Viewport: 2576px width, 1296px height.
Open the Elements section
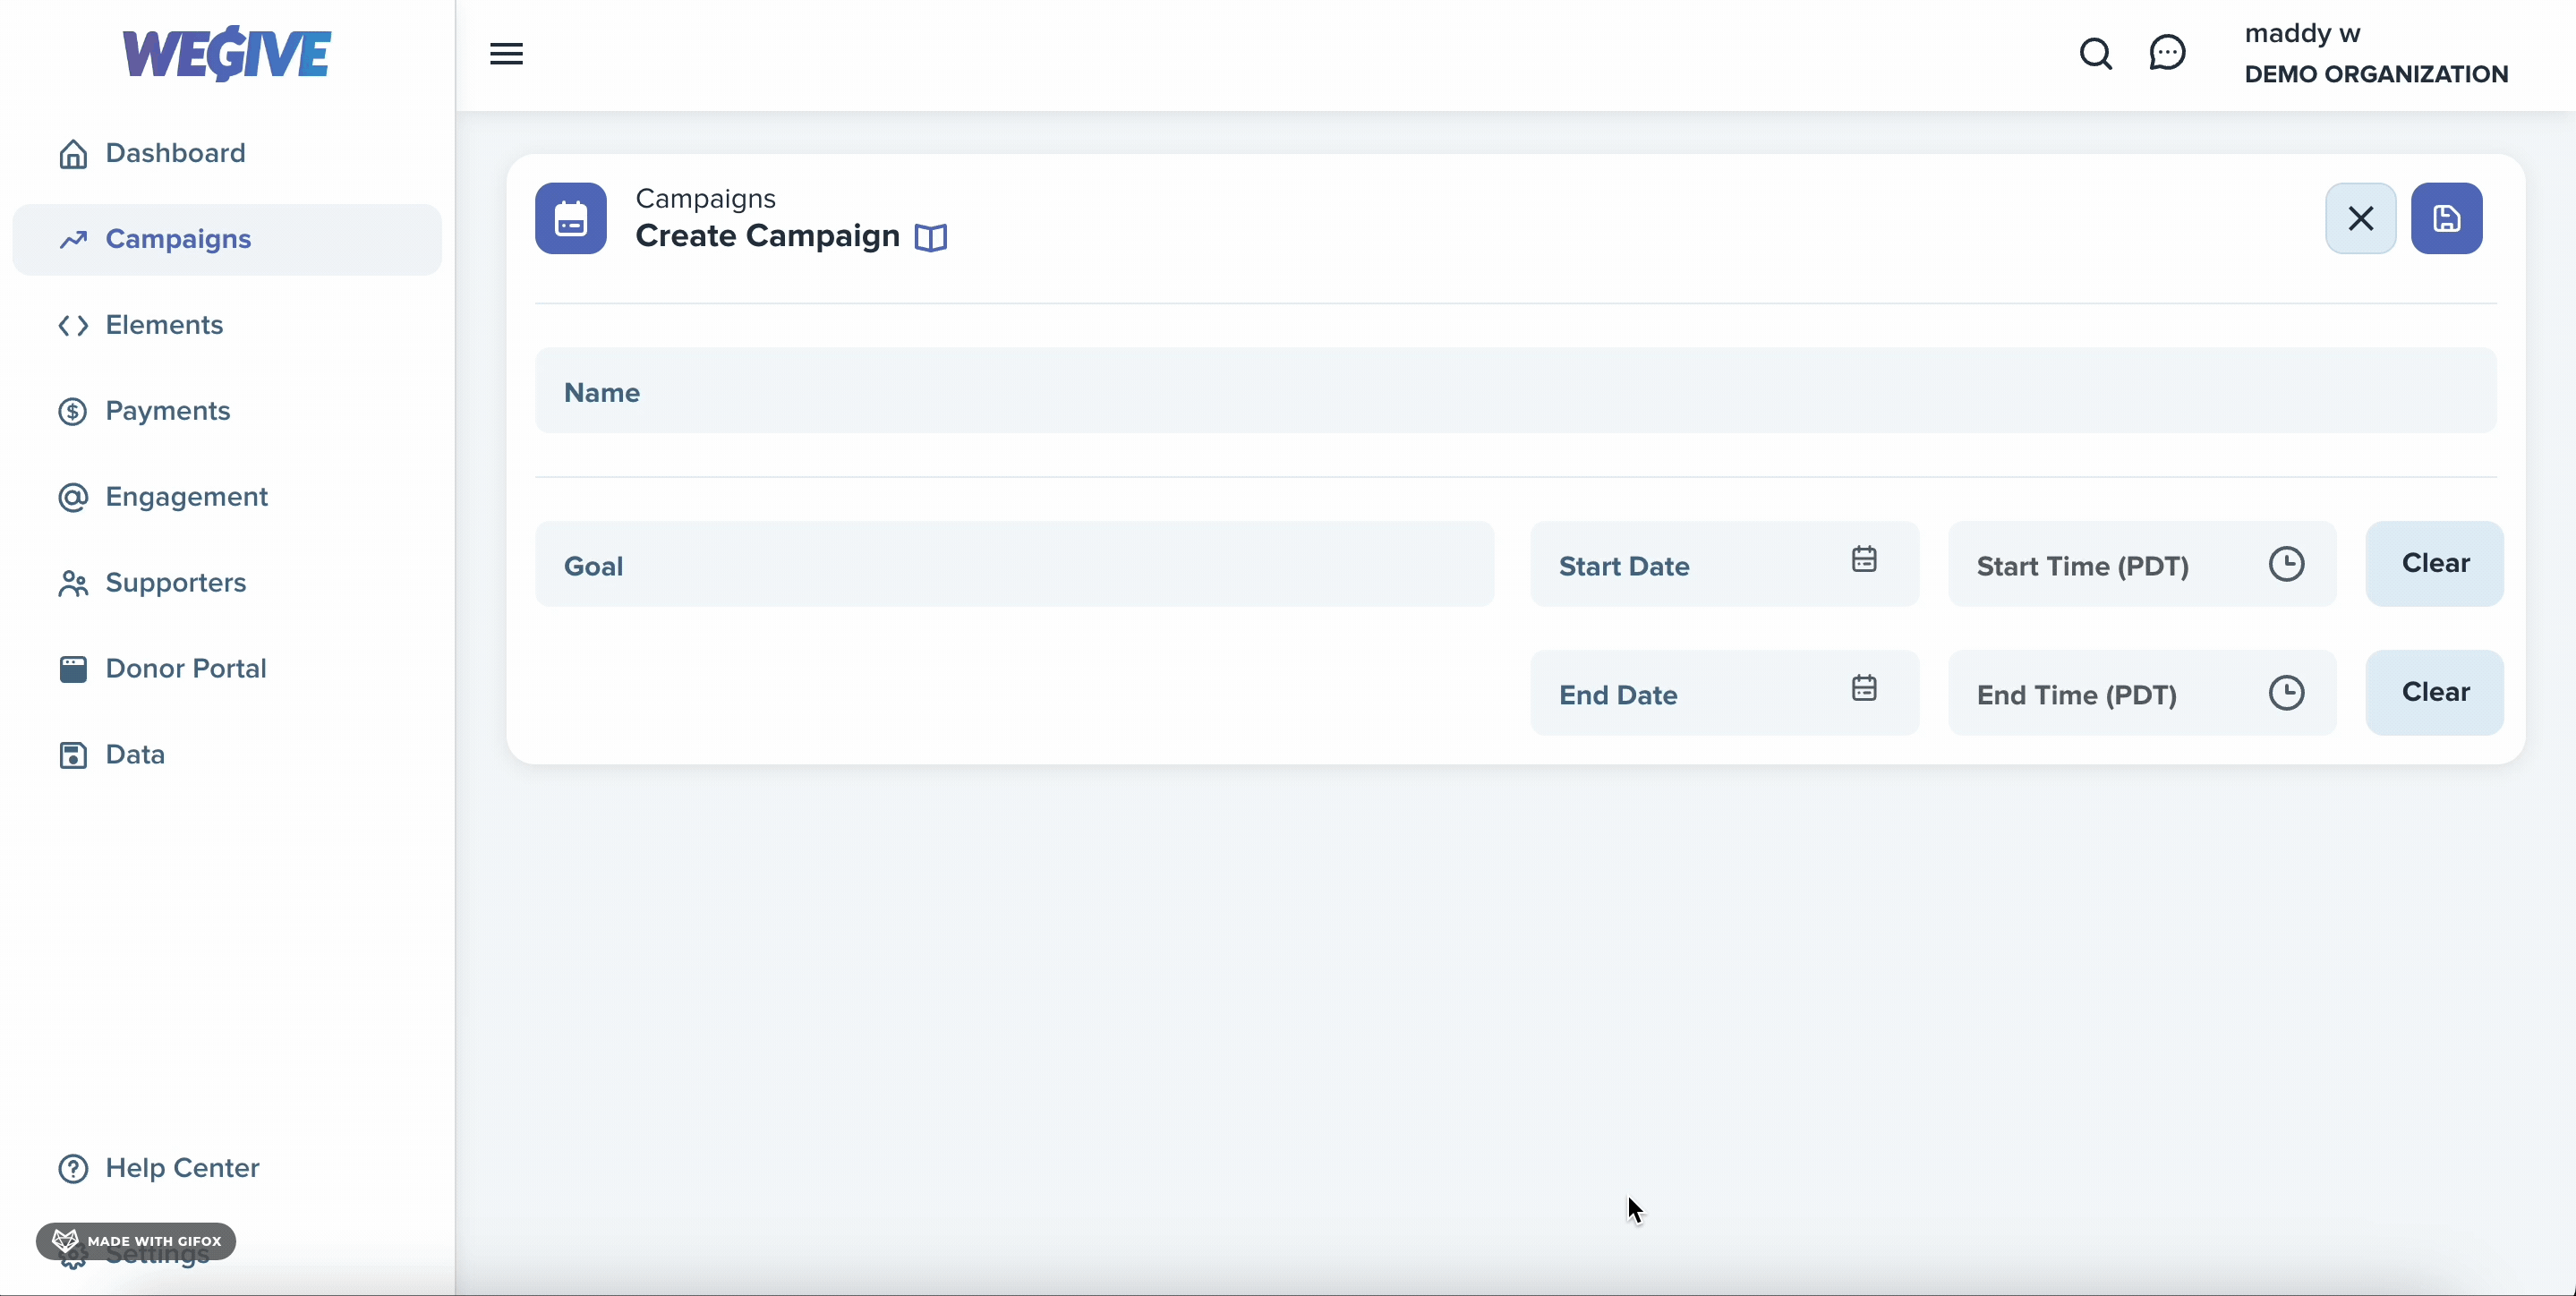click(x=164, y=325)
